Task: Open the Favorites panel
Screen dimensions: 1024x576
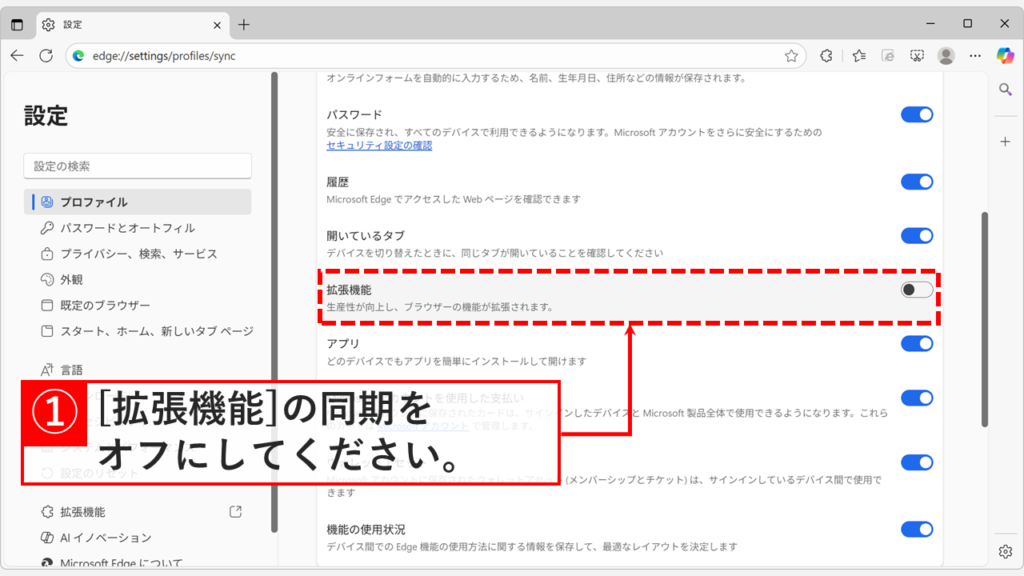Action: coord(858,57)
